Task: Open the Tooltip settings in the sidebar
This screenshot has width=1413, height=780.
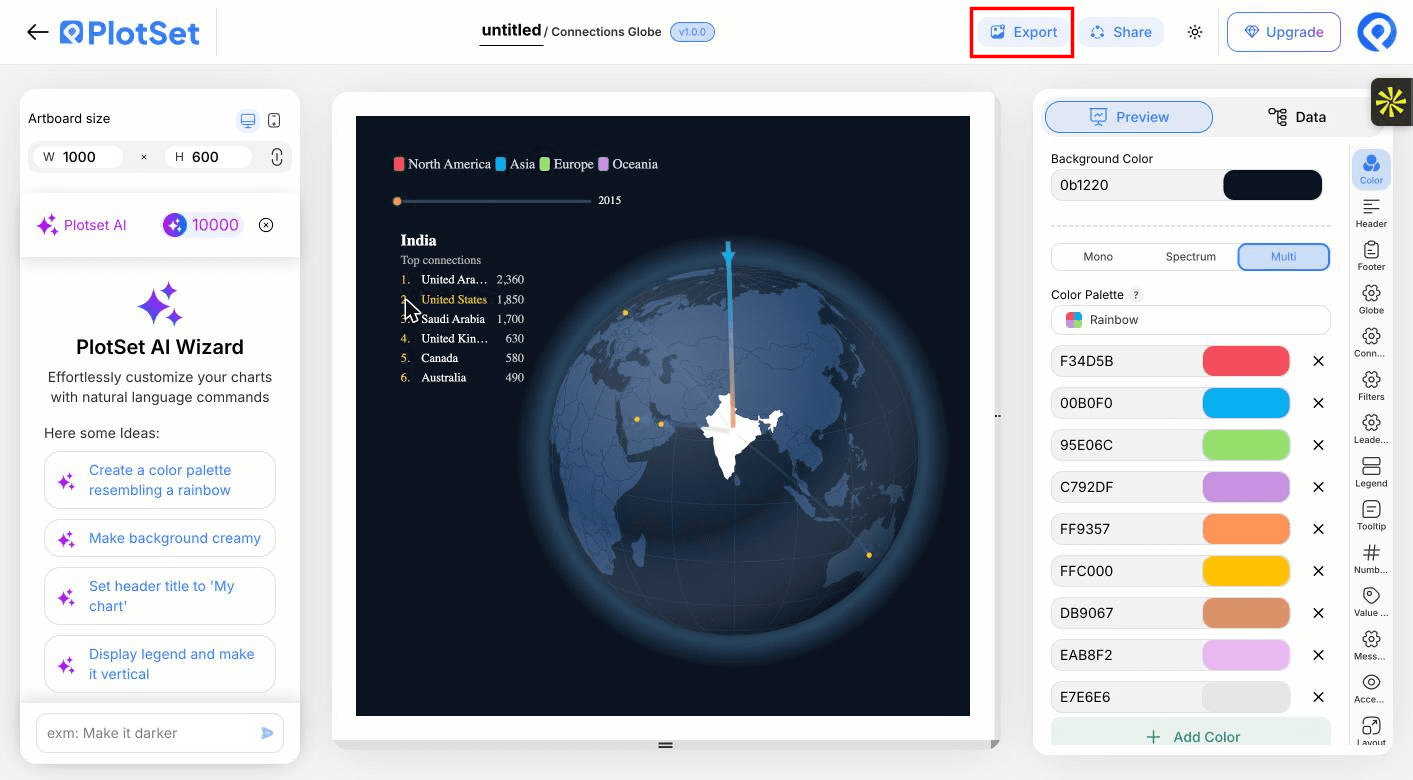Action: pos(1371,514)
